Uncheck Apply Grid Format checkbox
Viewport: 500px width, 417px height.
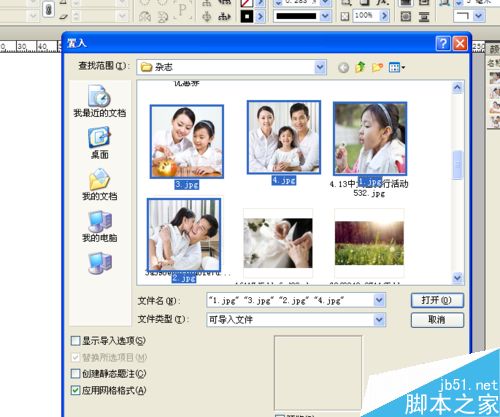click(76, 390)
